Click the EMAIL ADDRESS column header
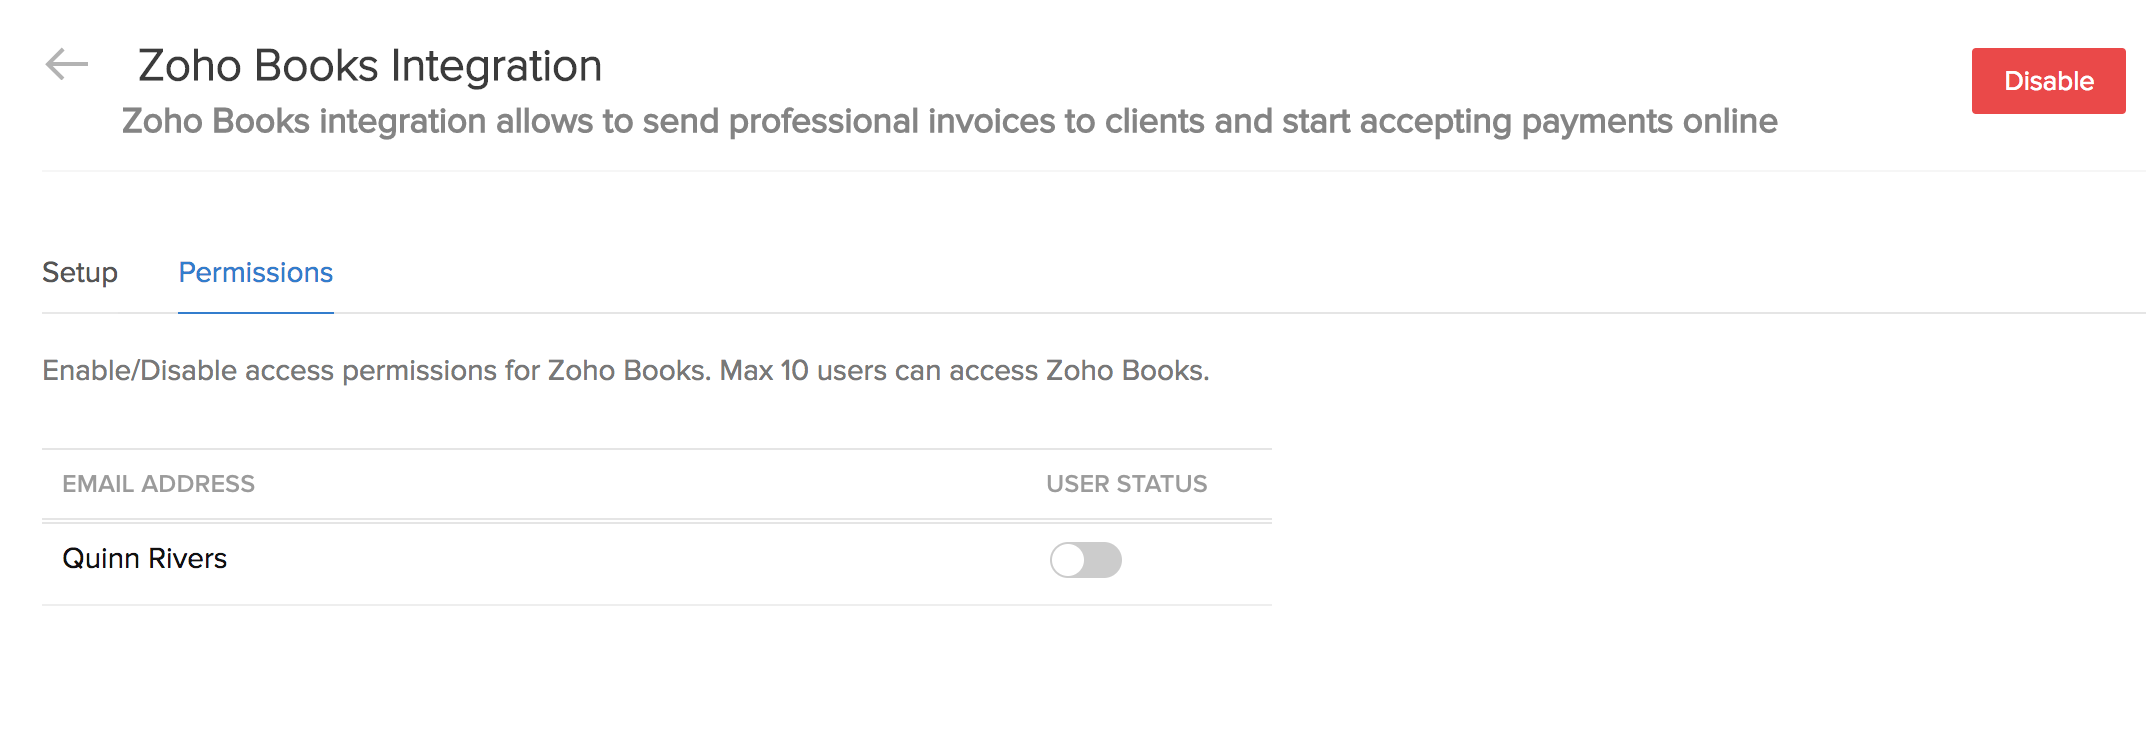Image resolution: width=2146 pixels, height=744 pixels. (159, 484)
